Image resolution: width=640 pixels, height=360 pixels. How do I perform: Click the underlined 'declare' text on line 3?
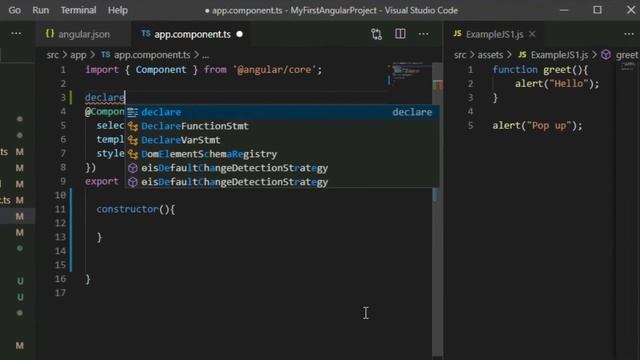(x=104, y=98)
